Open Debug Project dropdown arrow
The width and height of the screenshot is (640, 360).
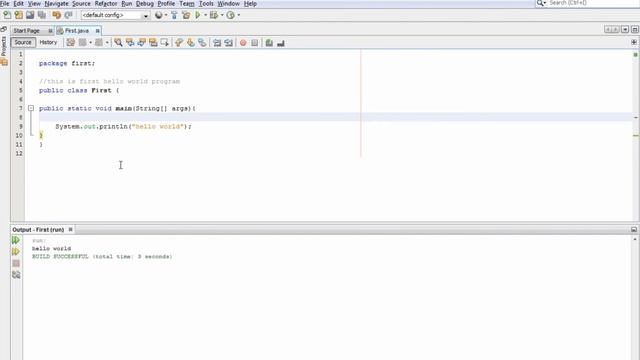pos(222,15)
